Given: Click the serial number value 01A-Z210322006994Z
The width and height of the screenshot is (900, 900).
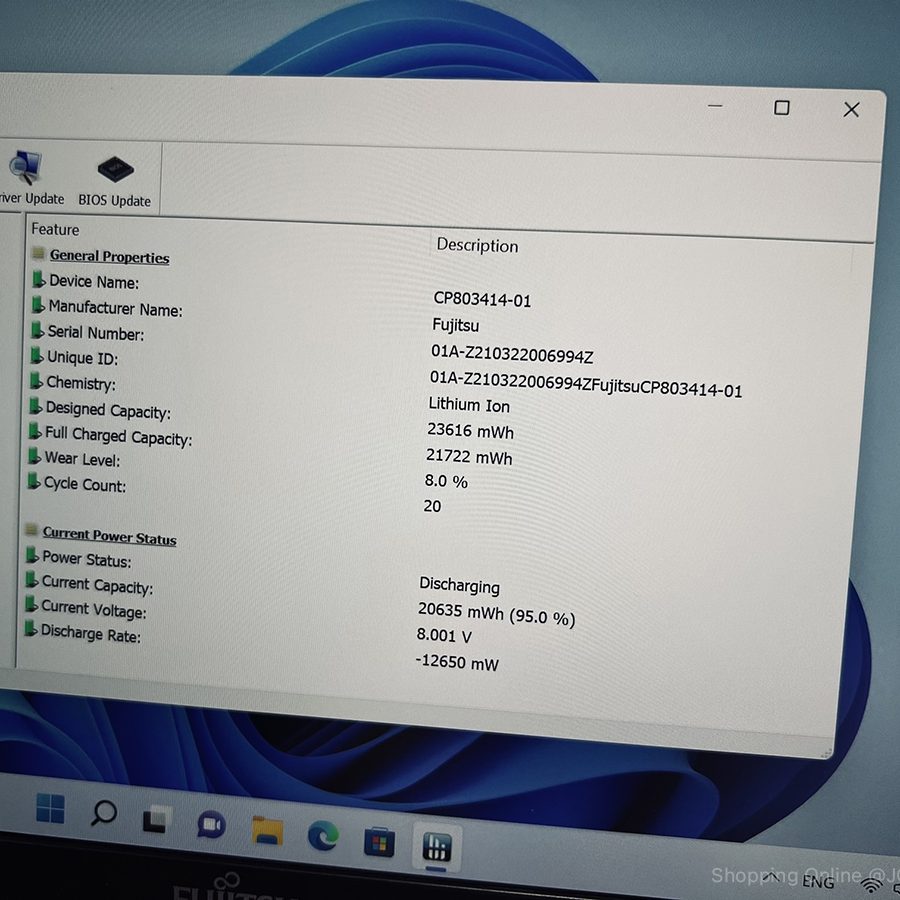Looking at the screenshot, I should (x=512, y=354).
